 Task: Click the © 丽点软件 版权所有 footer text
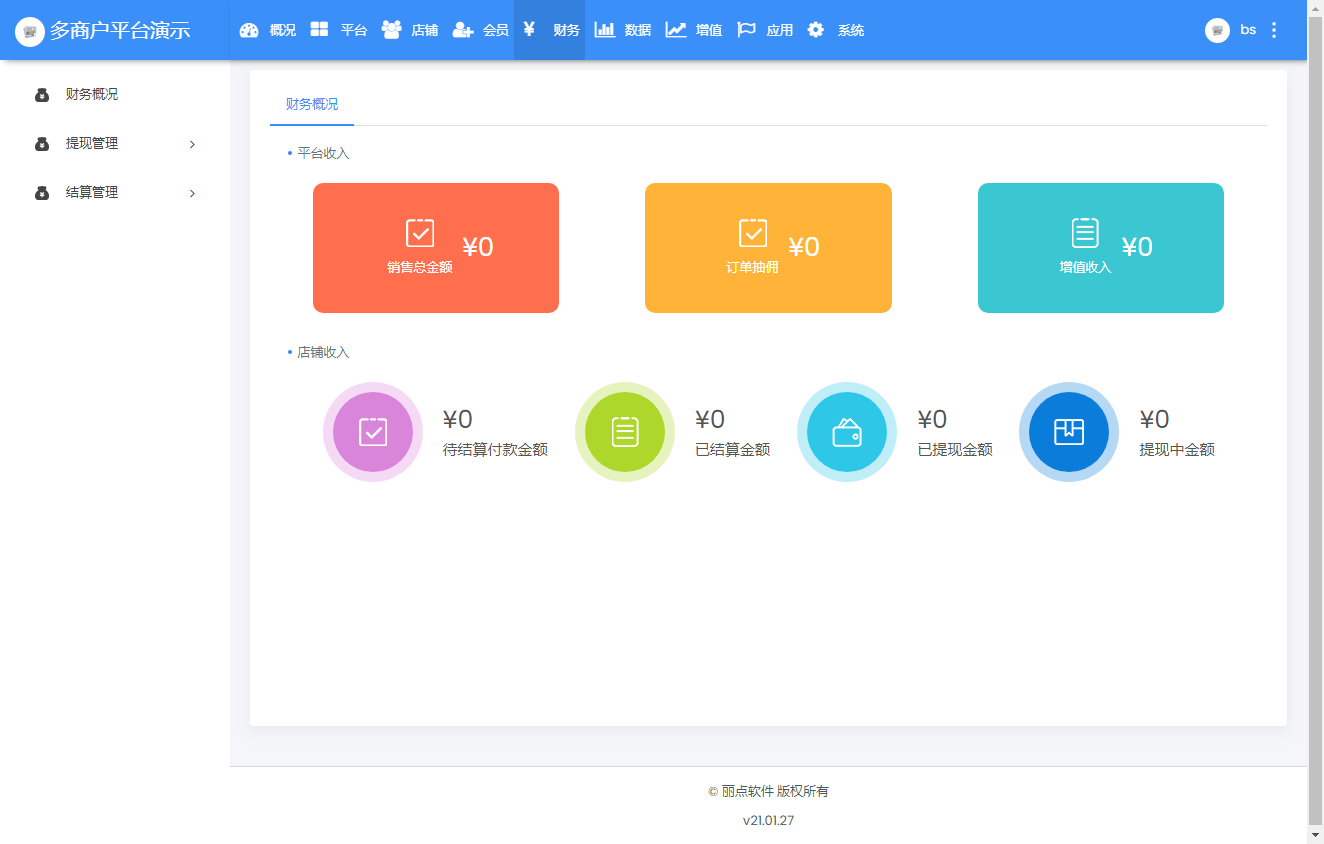(768, 791)
